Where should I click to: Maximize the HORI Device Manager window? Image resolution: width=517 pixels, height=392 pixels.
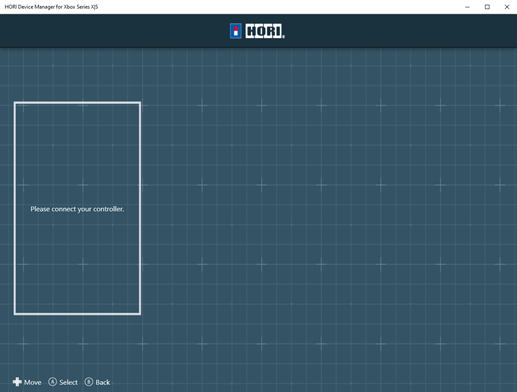[487, 7]
